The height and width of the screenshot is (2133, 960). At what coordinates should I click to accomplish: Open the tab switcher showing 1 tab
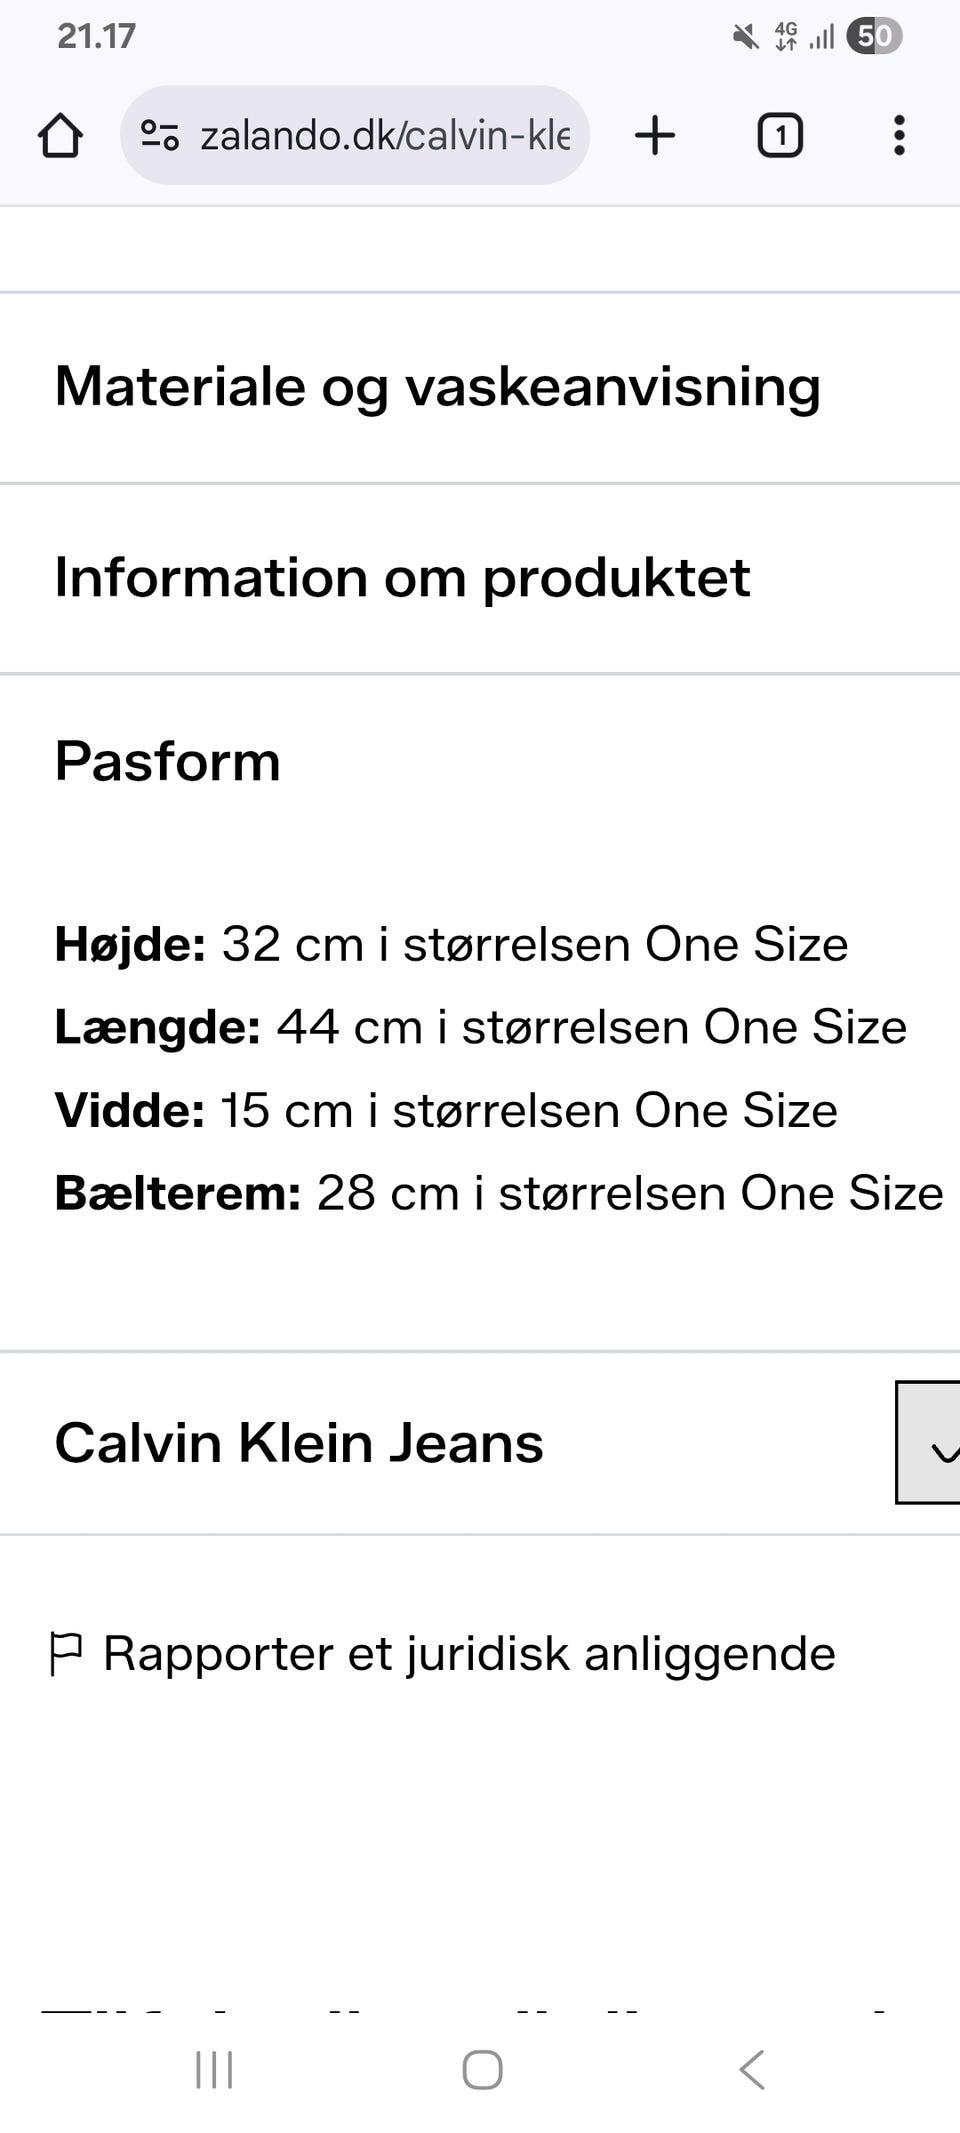780,135
